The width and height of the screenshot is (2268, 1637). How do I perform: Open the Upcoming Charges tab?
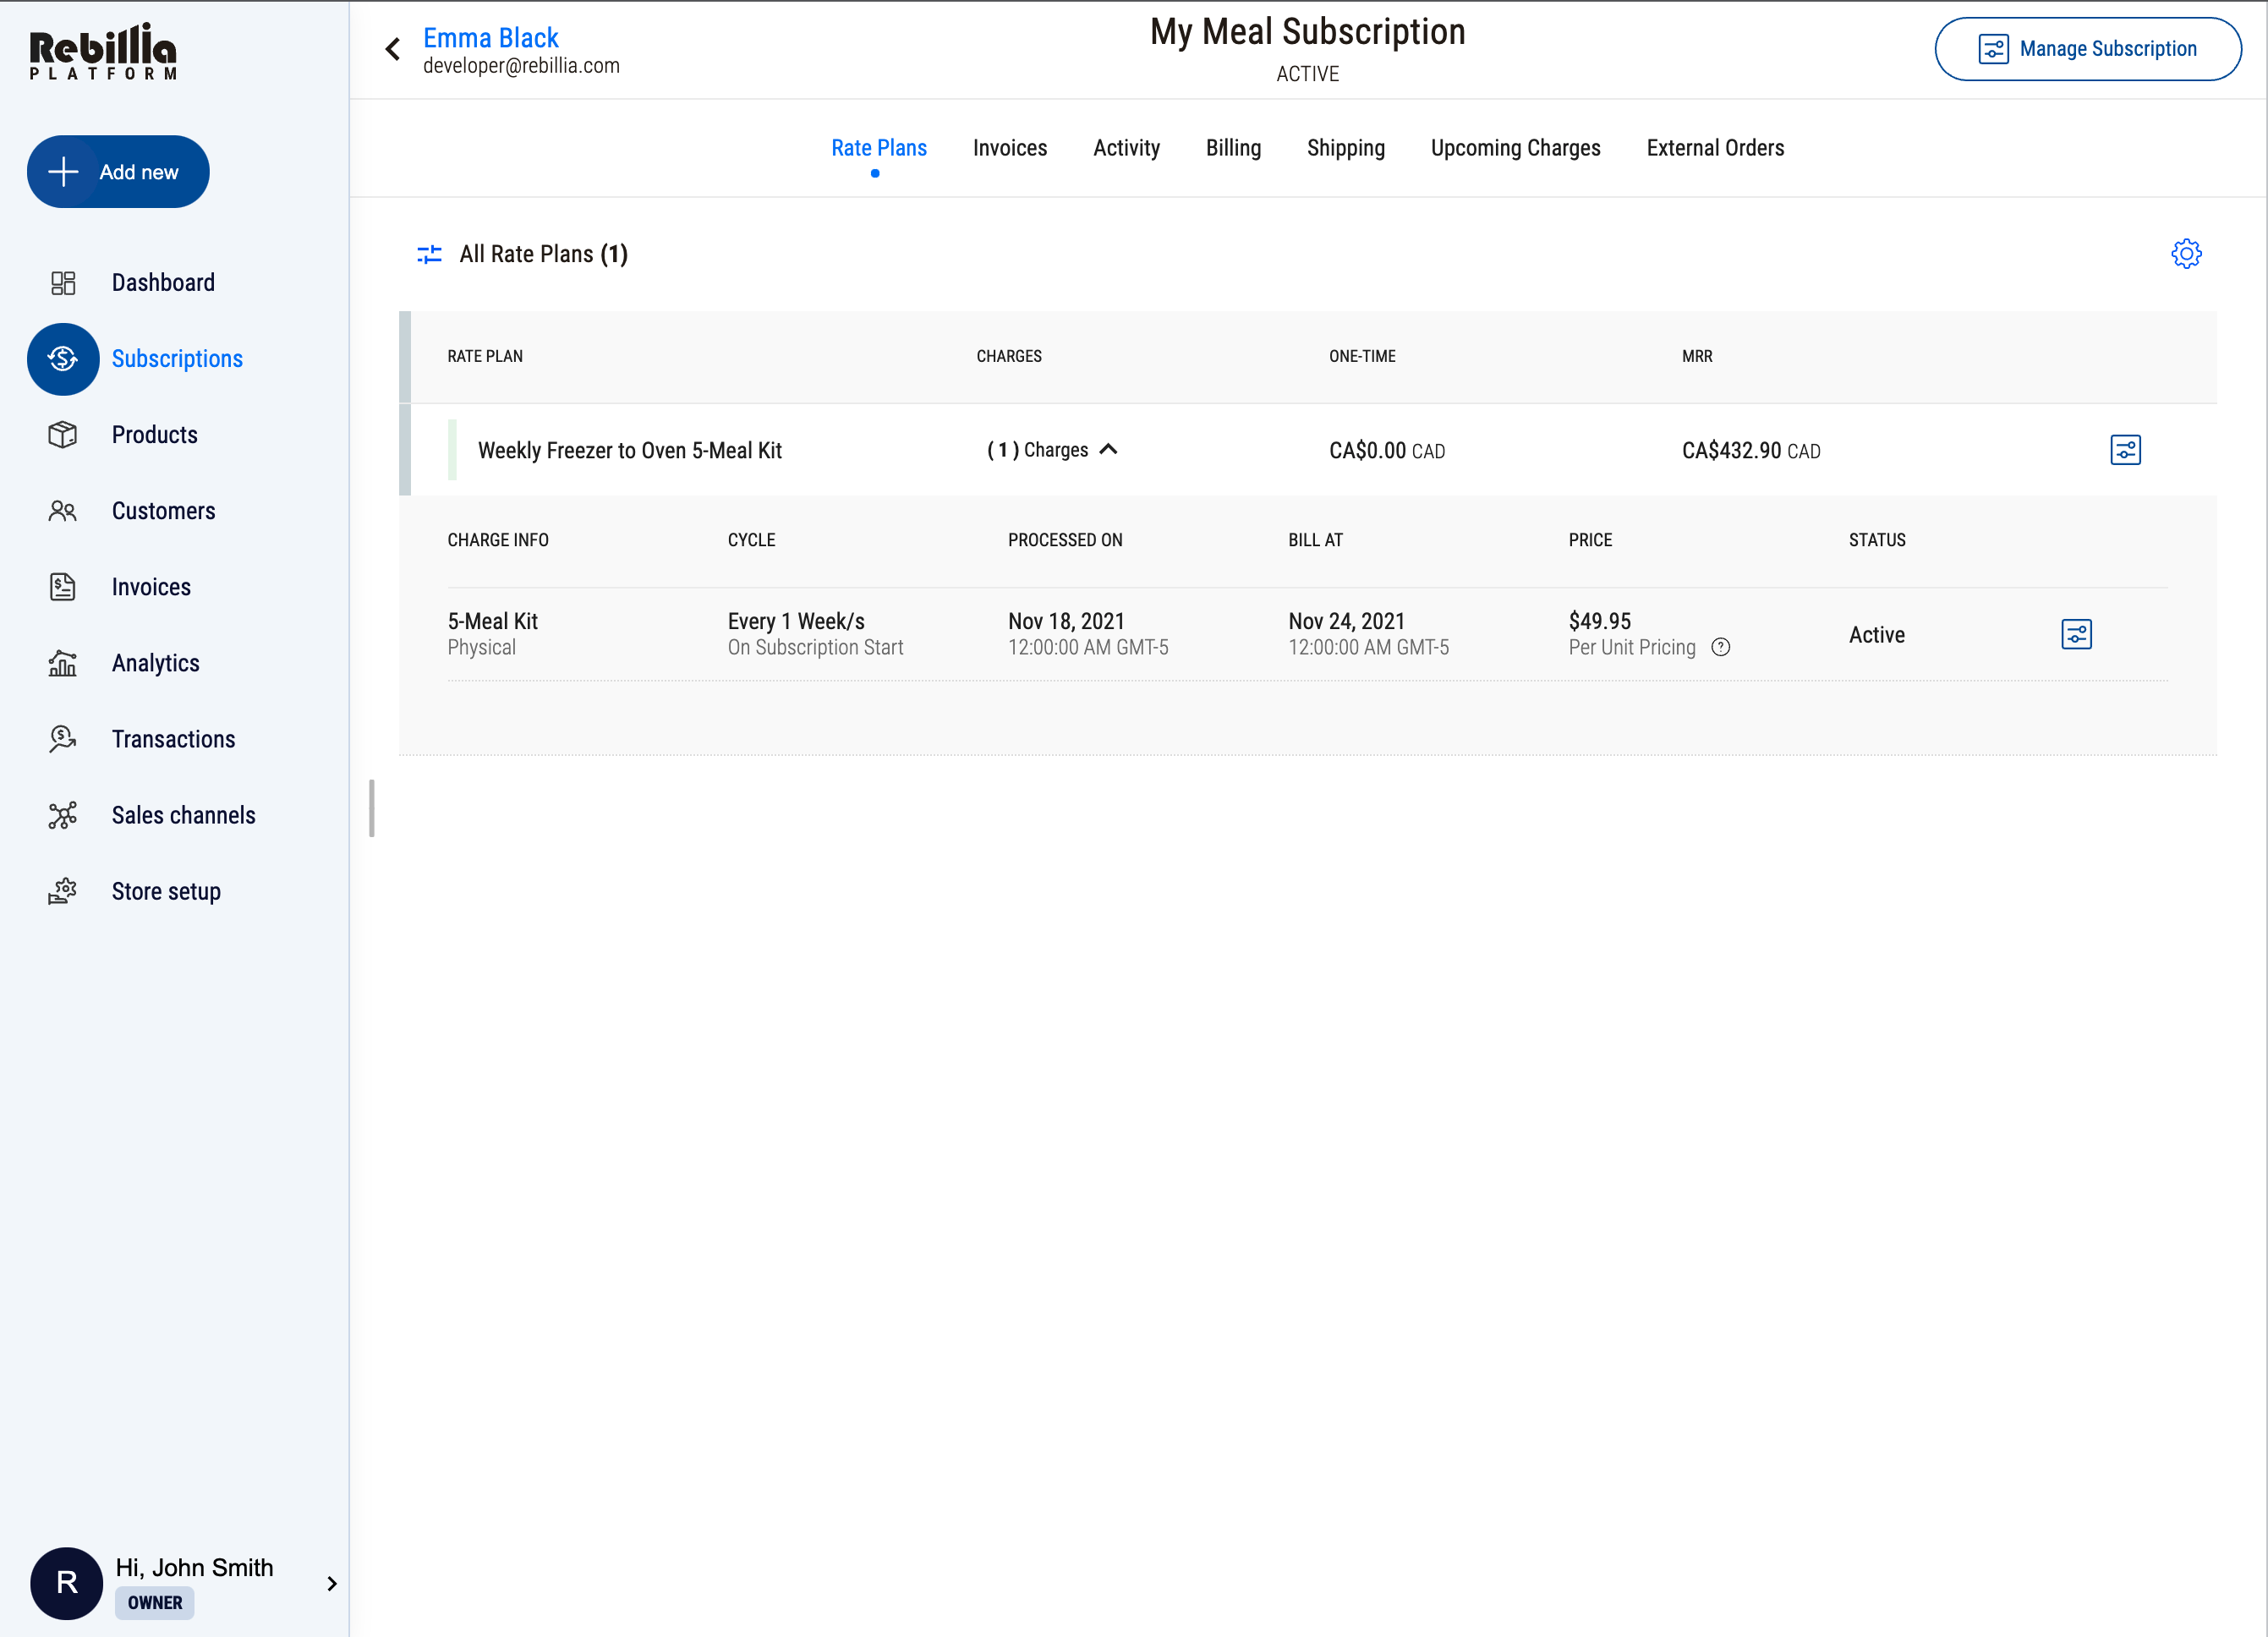tap(1515, 148)
